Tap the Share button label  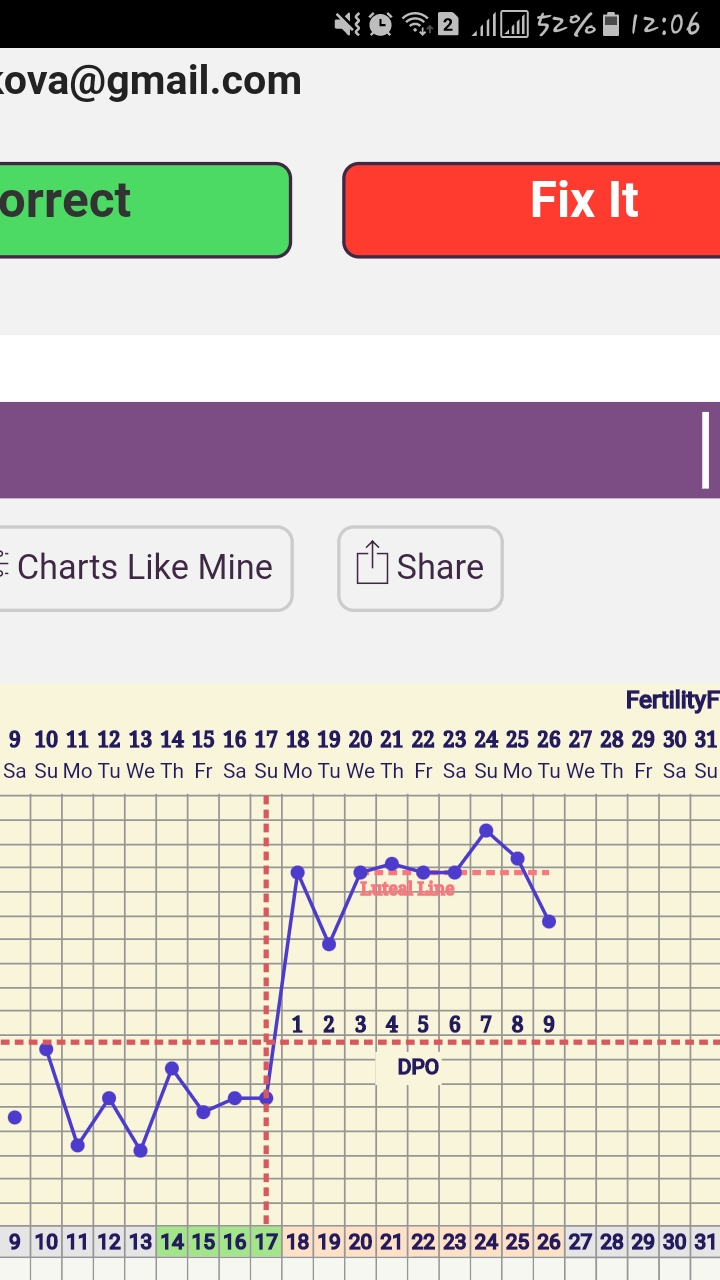(x=440, y=567)
